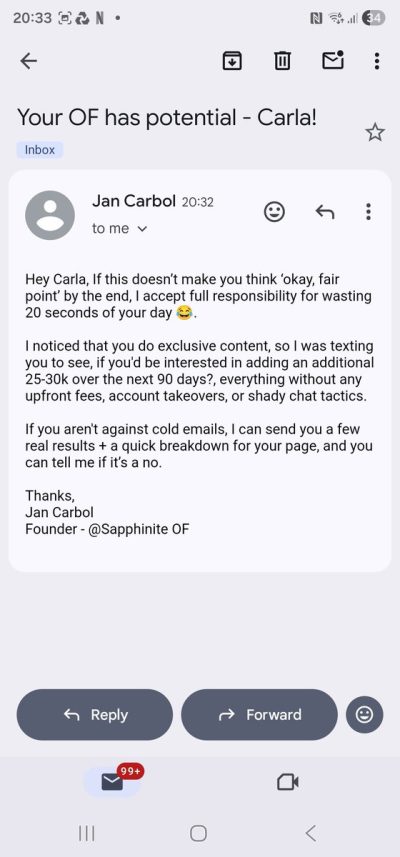Archive this email with the box icon
The width and height of the screenshot is (400, 857).
(232, 61)
